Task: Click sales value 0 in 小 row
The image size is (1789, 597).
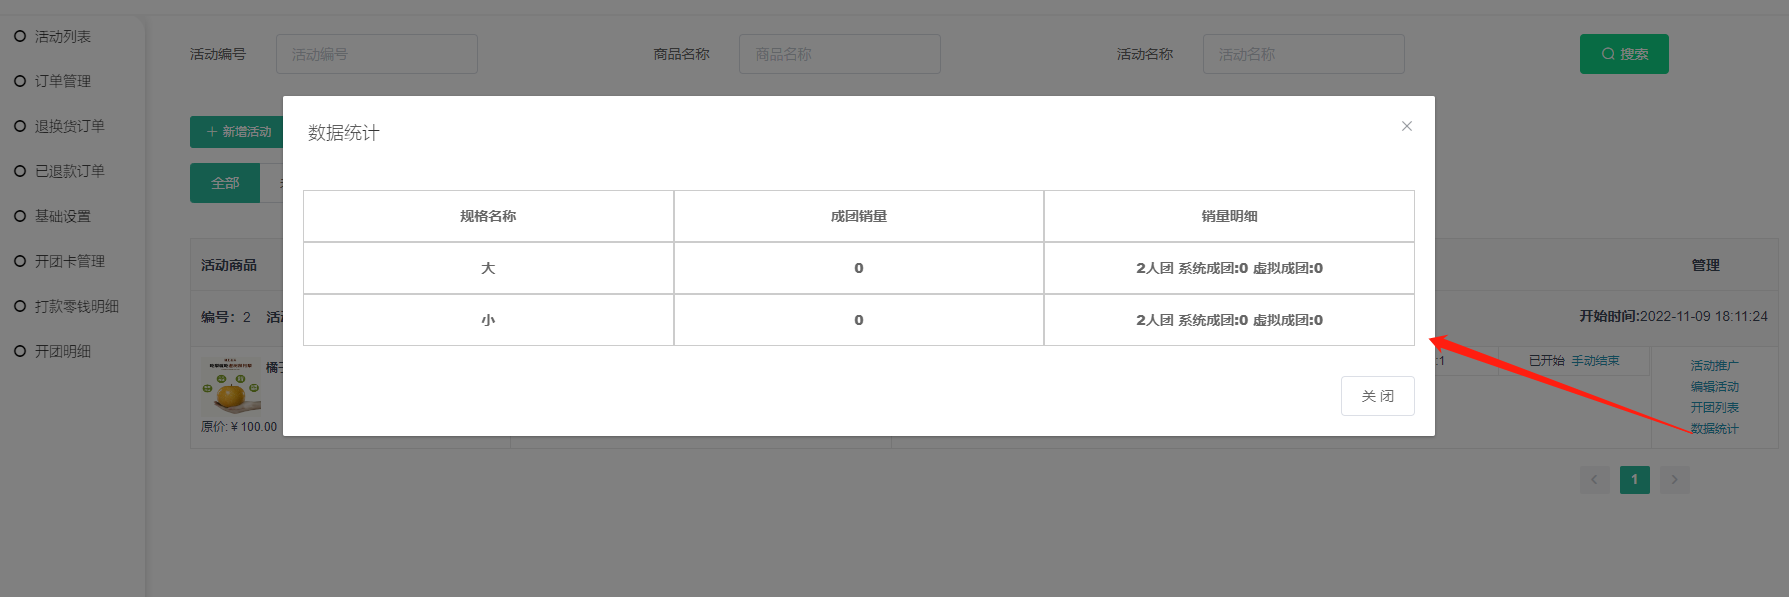Action: 859,320
